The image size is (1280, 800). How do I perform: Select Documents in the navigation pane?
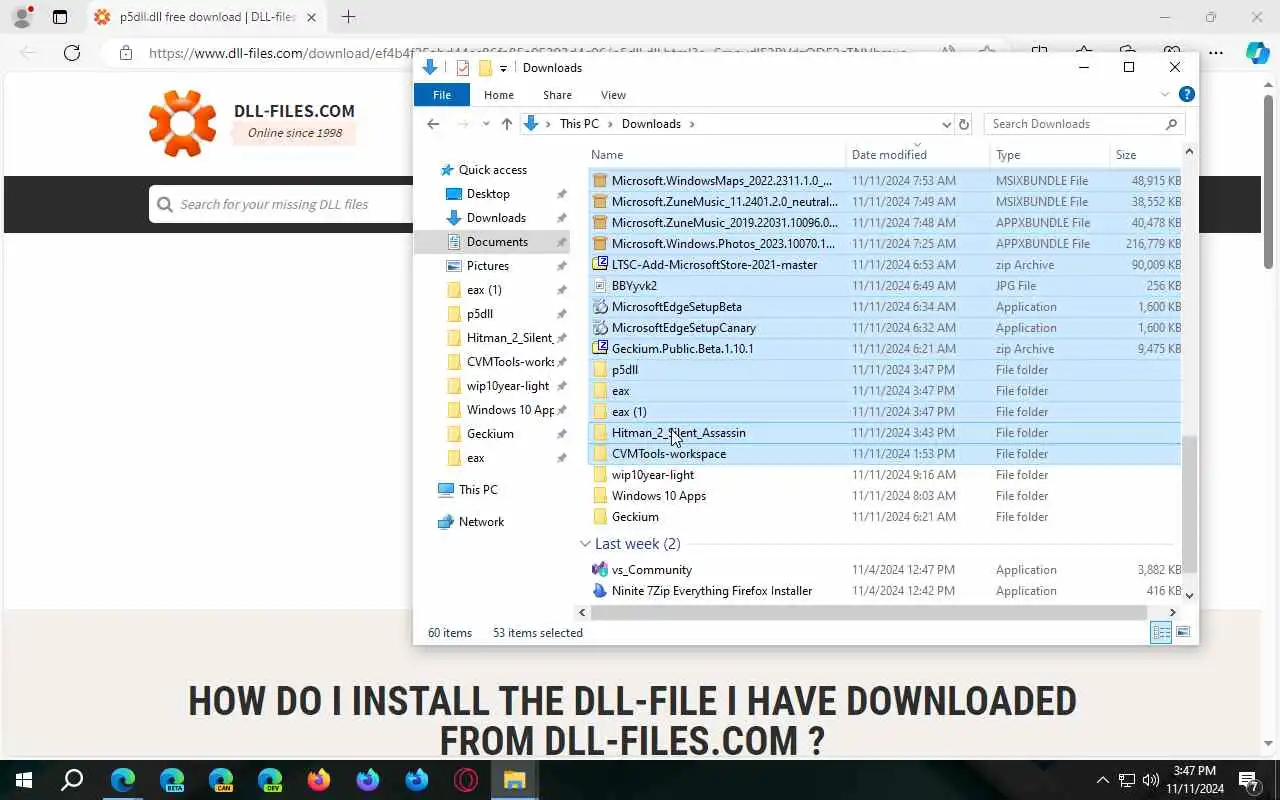(497, 242)
